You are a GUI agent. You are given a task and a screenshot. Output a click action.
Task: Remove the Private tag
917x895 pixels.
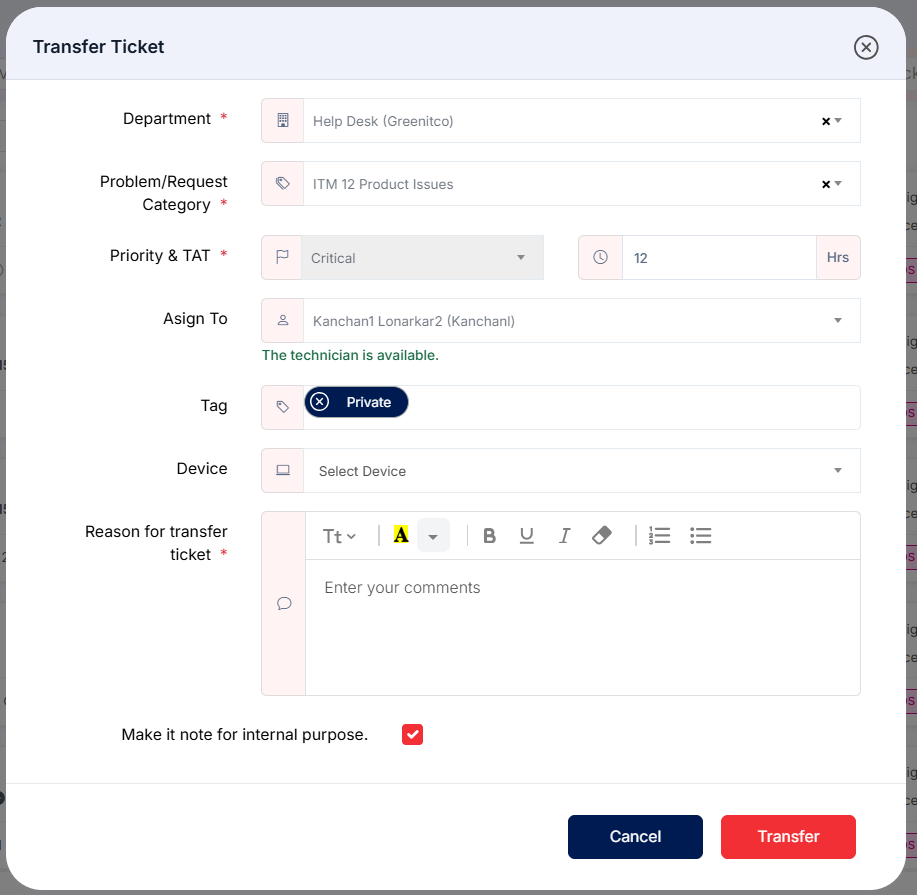319,402
